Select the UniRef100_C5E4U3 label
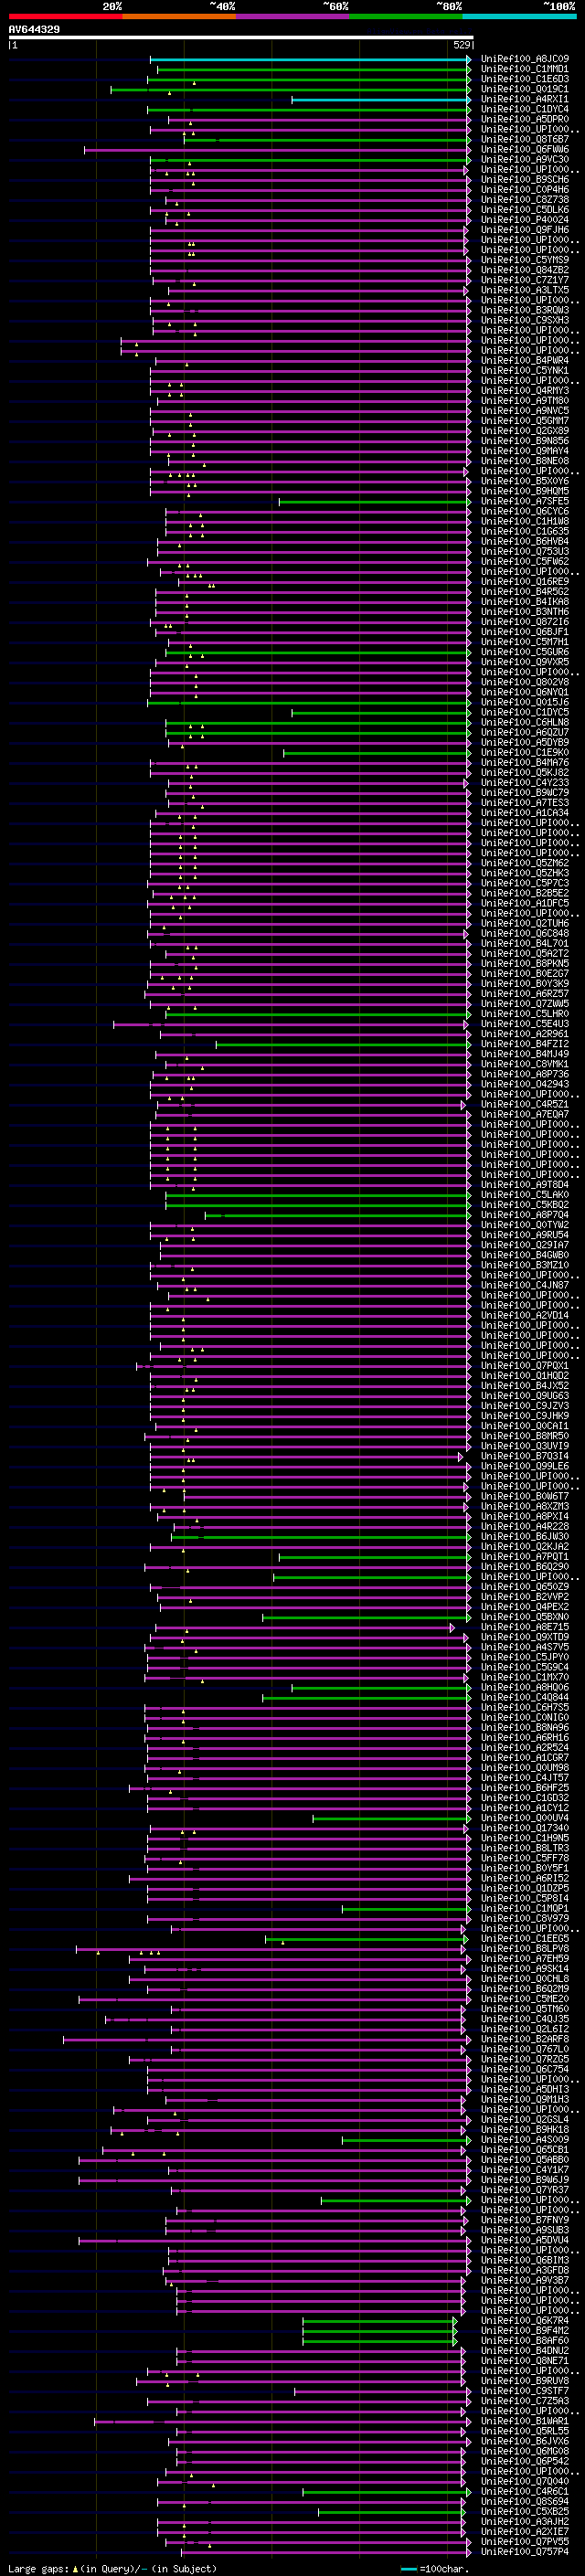This screenshot has width=585, height=2576. click(x=524, y=1024)
